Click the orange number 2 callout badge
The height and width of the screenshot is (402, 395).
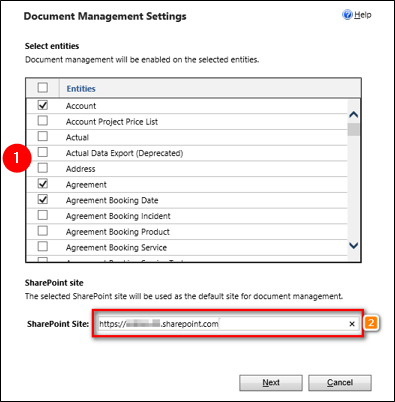371,323
